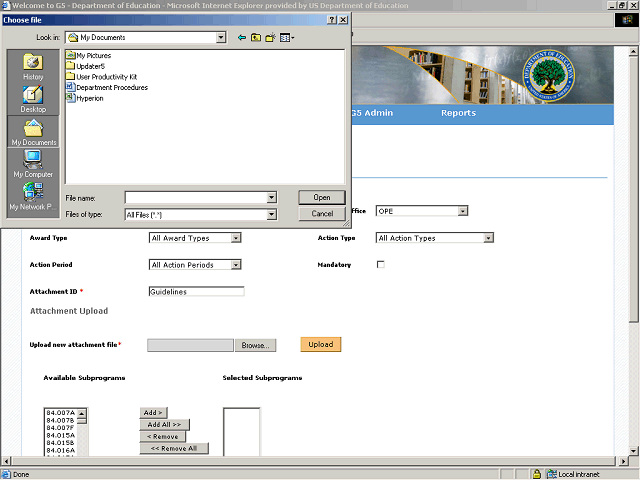Expand the File name dropdown arrow

(x=271, y=198)
